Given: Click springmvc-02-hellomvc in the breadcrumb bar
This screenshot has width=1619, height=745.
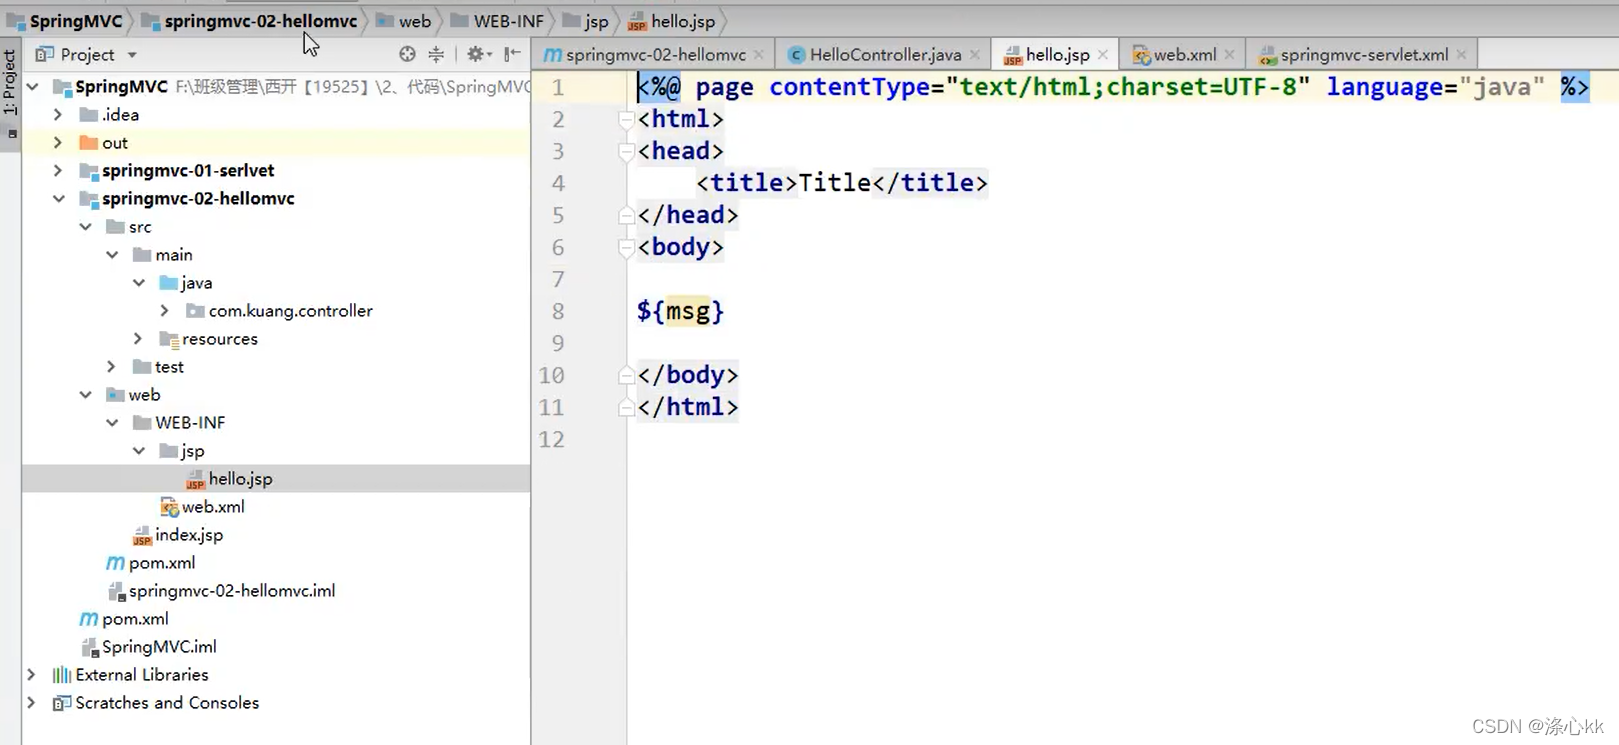Looking at the screenshot, I should coord(249,21).
